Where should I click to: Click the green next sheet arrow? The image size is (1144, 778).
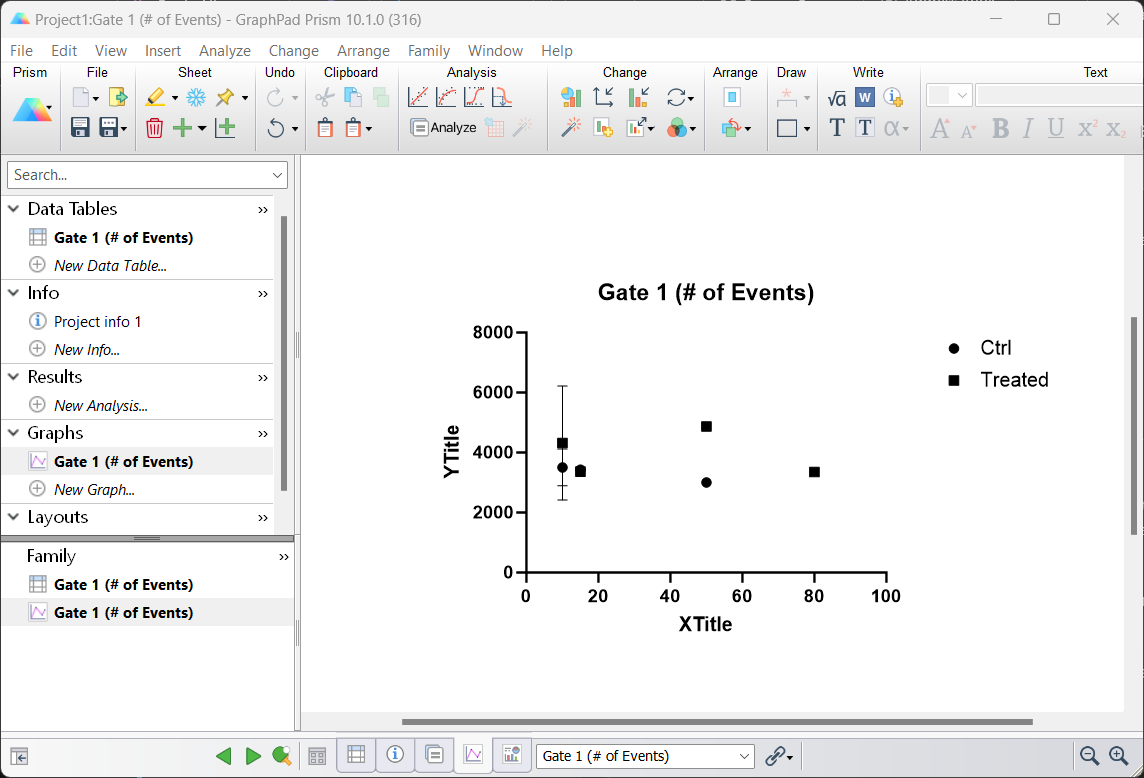click(253, 756)
